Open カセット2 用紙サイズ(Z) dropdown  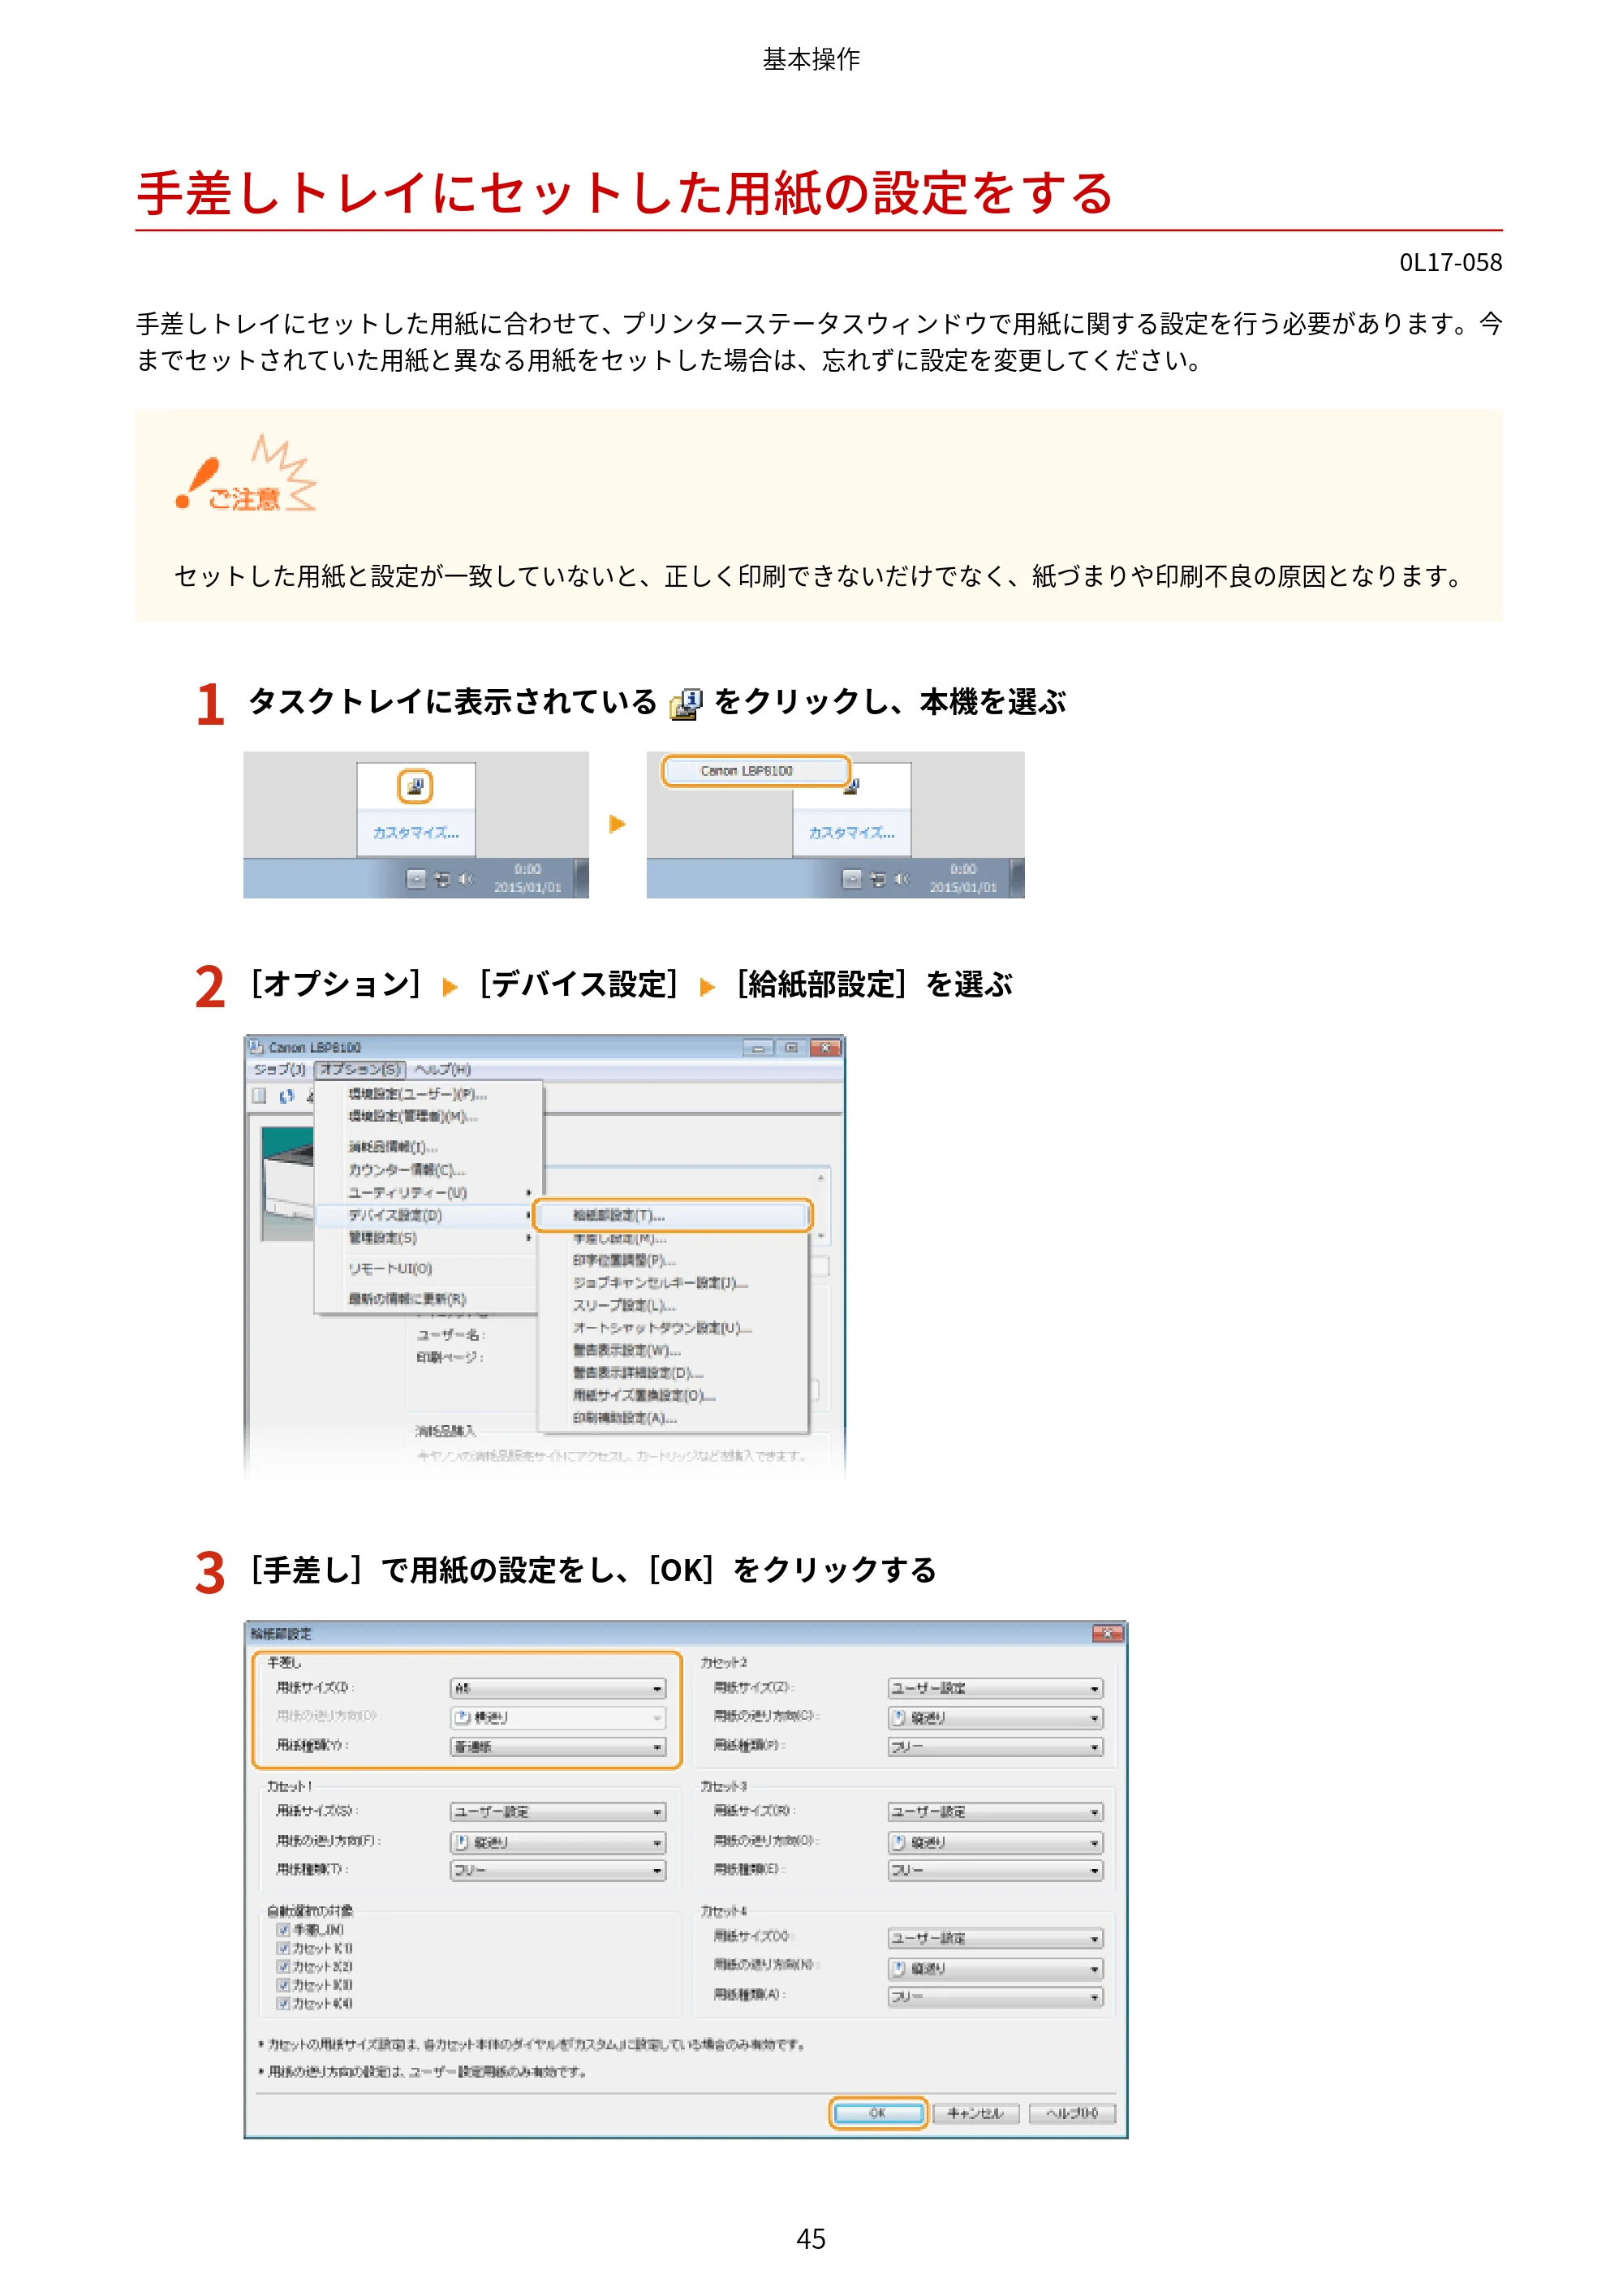(x=995, y=1689)
